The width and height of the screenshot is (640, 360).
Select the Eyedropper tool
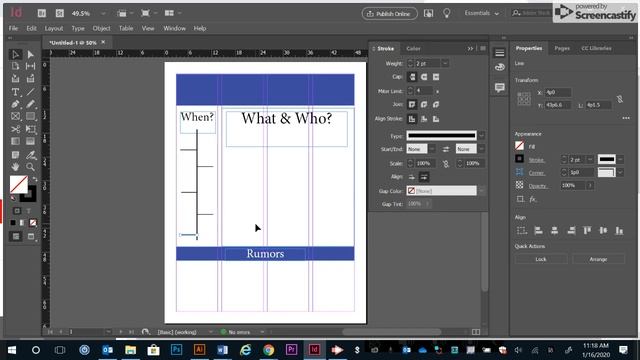click(x=30, y=155)
